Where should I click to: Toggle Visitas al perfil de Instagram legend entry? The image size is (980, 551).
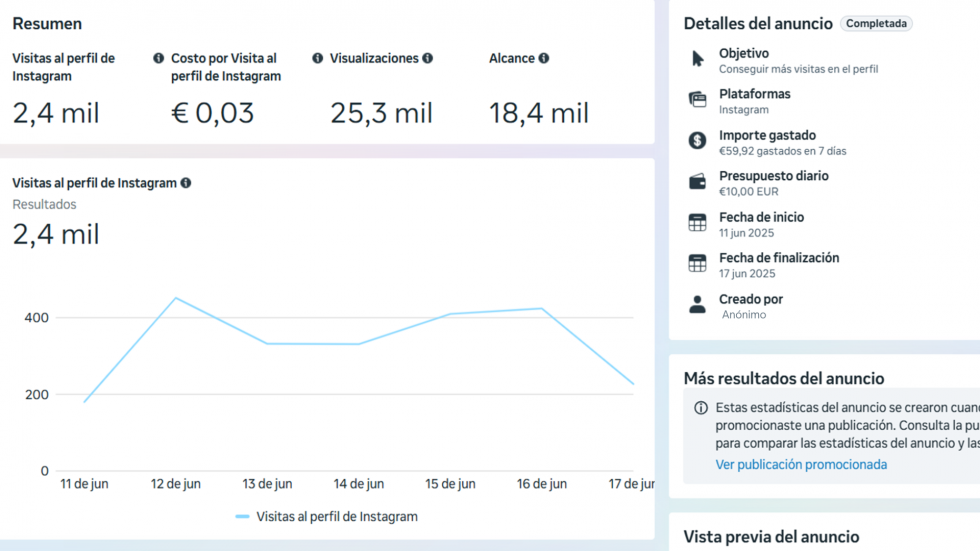point(327,517)
